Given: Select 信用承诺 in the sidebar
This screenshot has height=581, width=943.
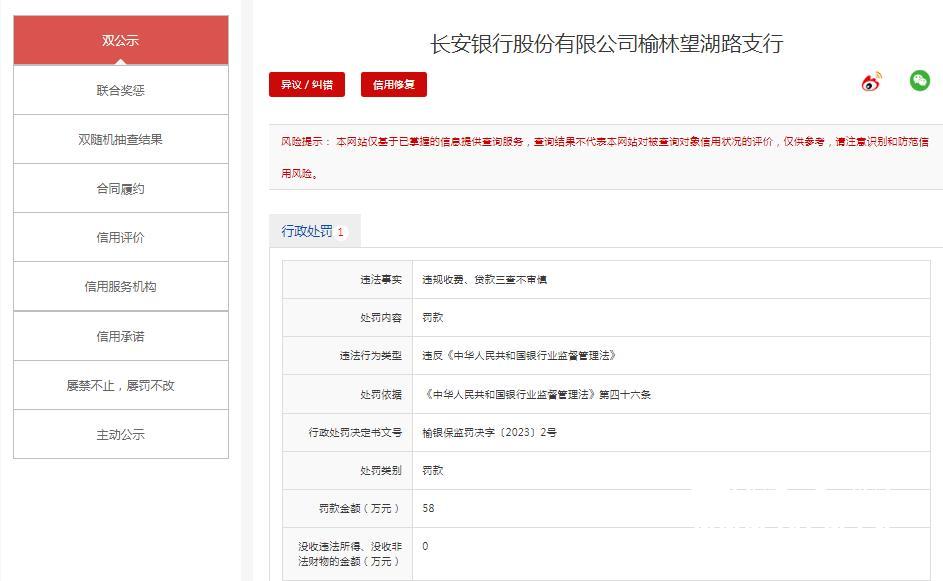Looking at the screenshot, I should [x=121, y=336].
